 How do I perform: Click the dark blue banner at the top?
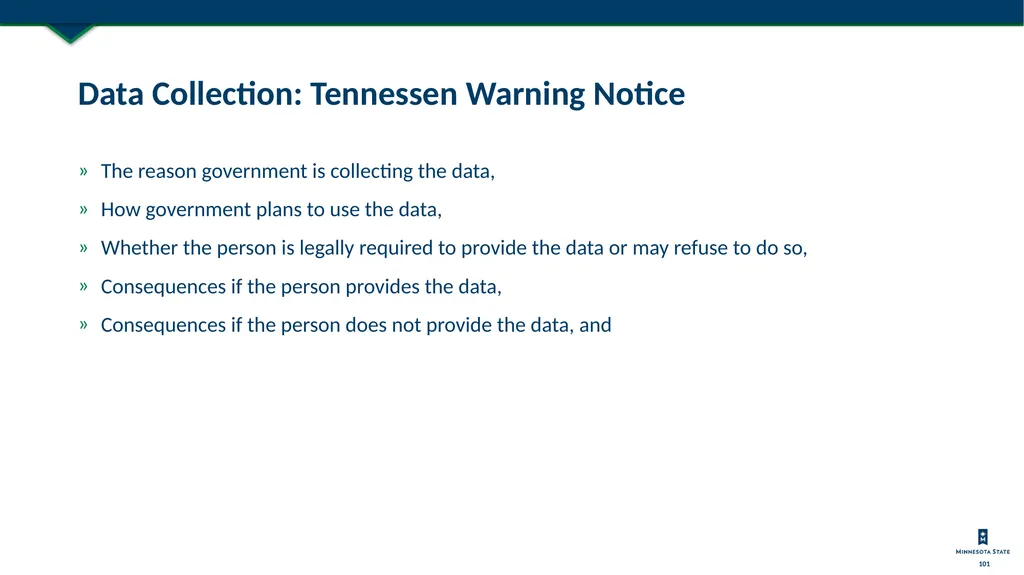pyautogui.click(x=512, y=12)
